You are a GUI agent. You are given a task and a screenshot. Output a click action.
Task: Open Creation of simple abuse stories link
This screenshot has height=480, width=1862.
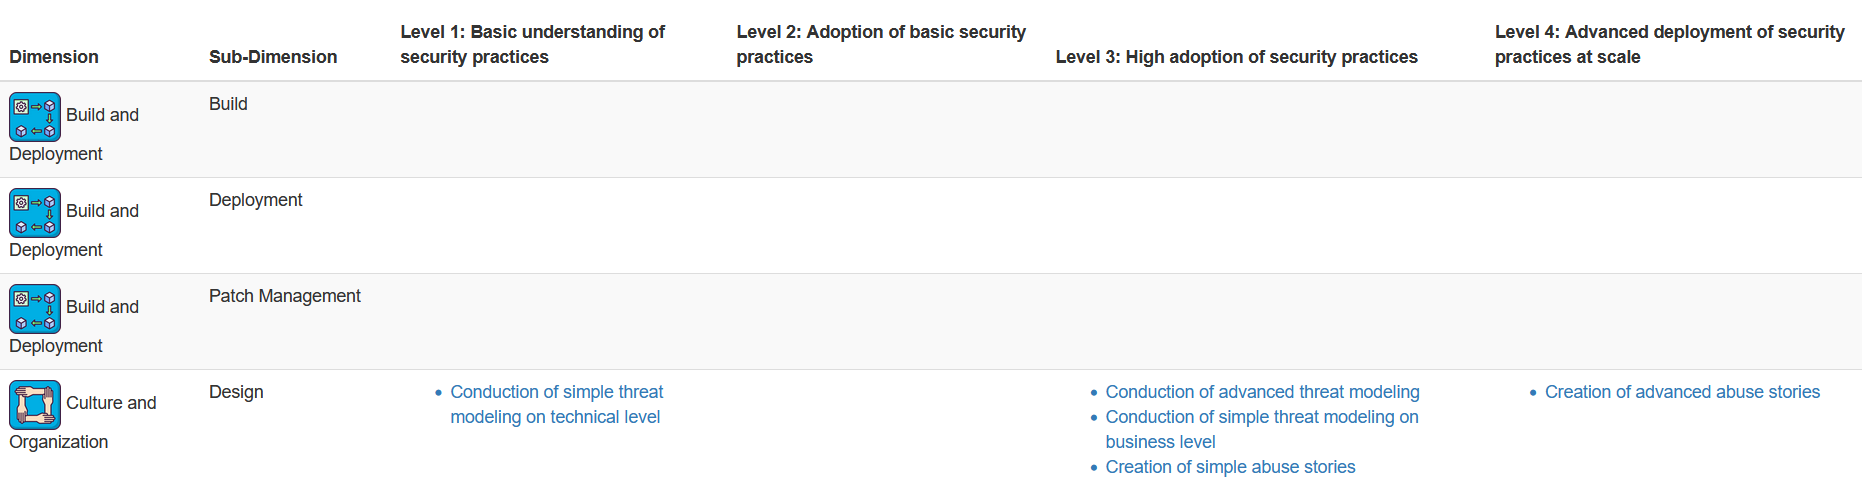click(1230, 467)
